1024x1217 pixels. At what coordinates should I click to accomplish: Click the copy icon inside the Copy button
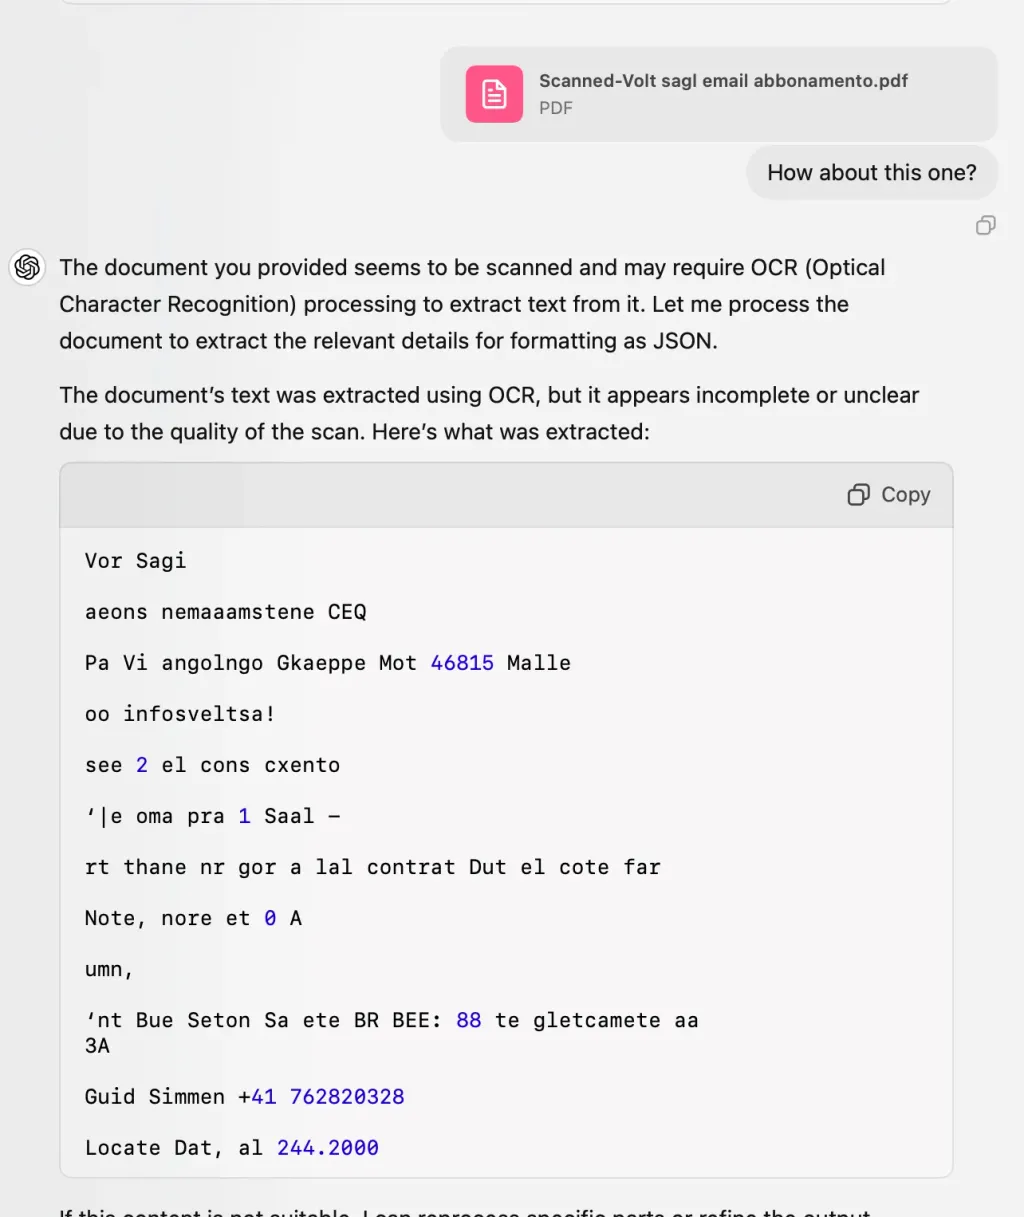(x=859, y=494)
